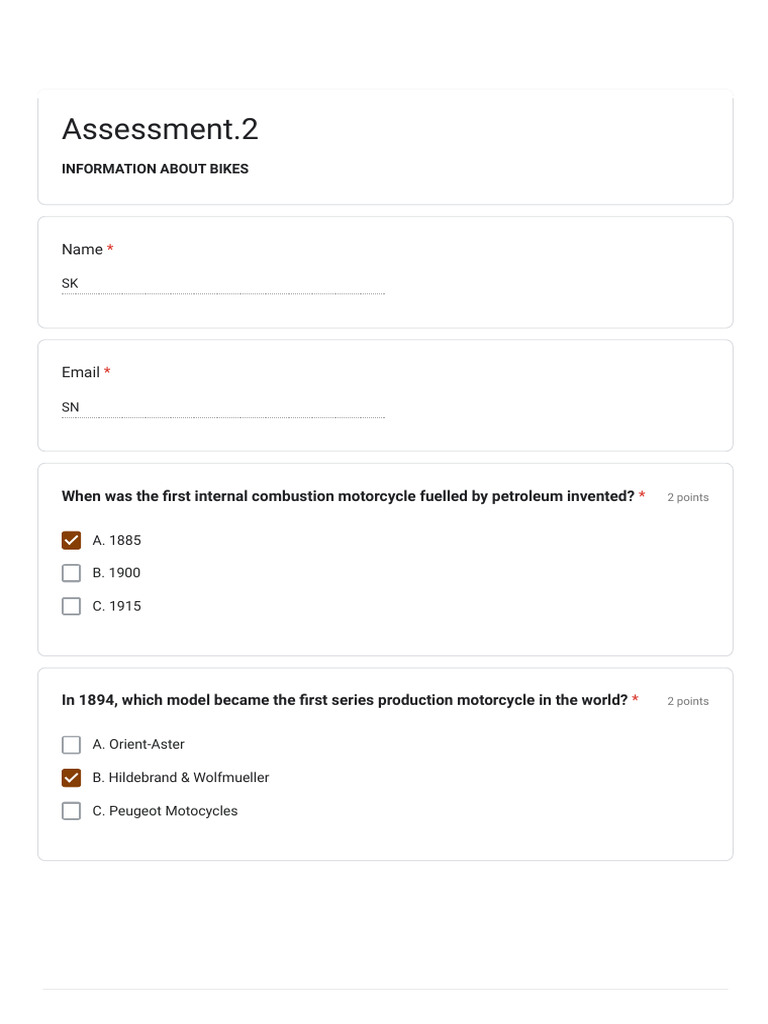Click the petroleum motorcycle question text
Viewport: 768px width, 1024px height.
pos(347,496)
